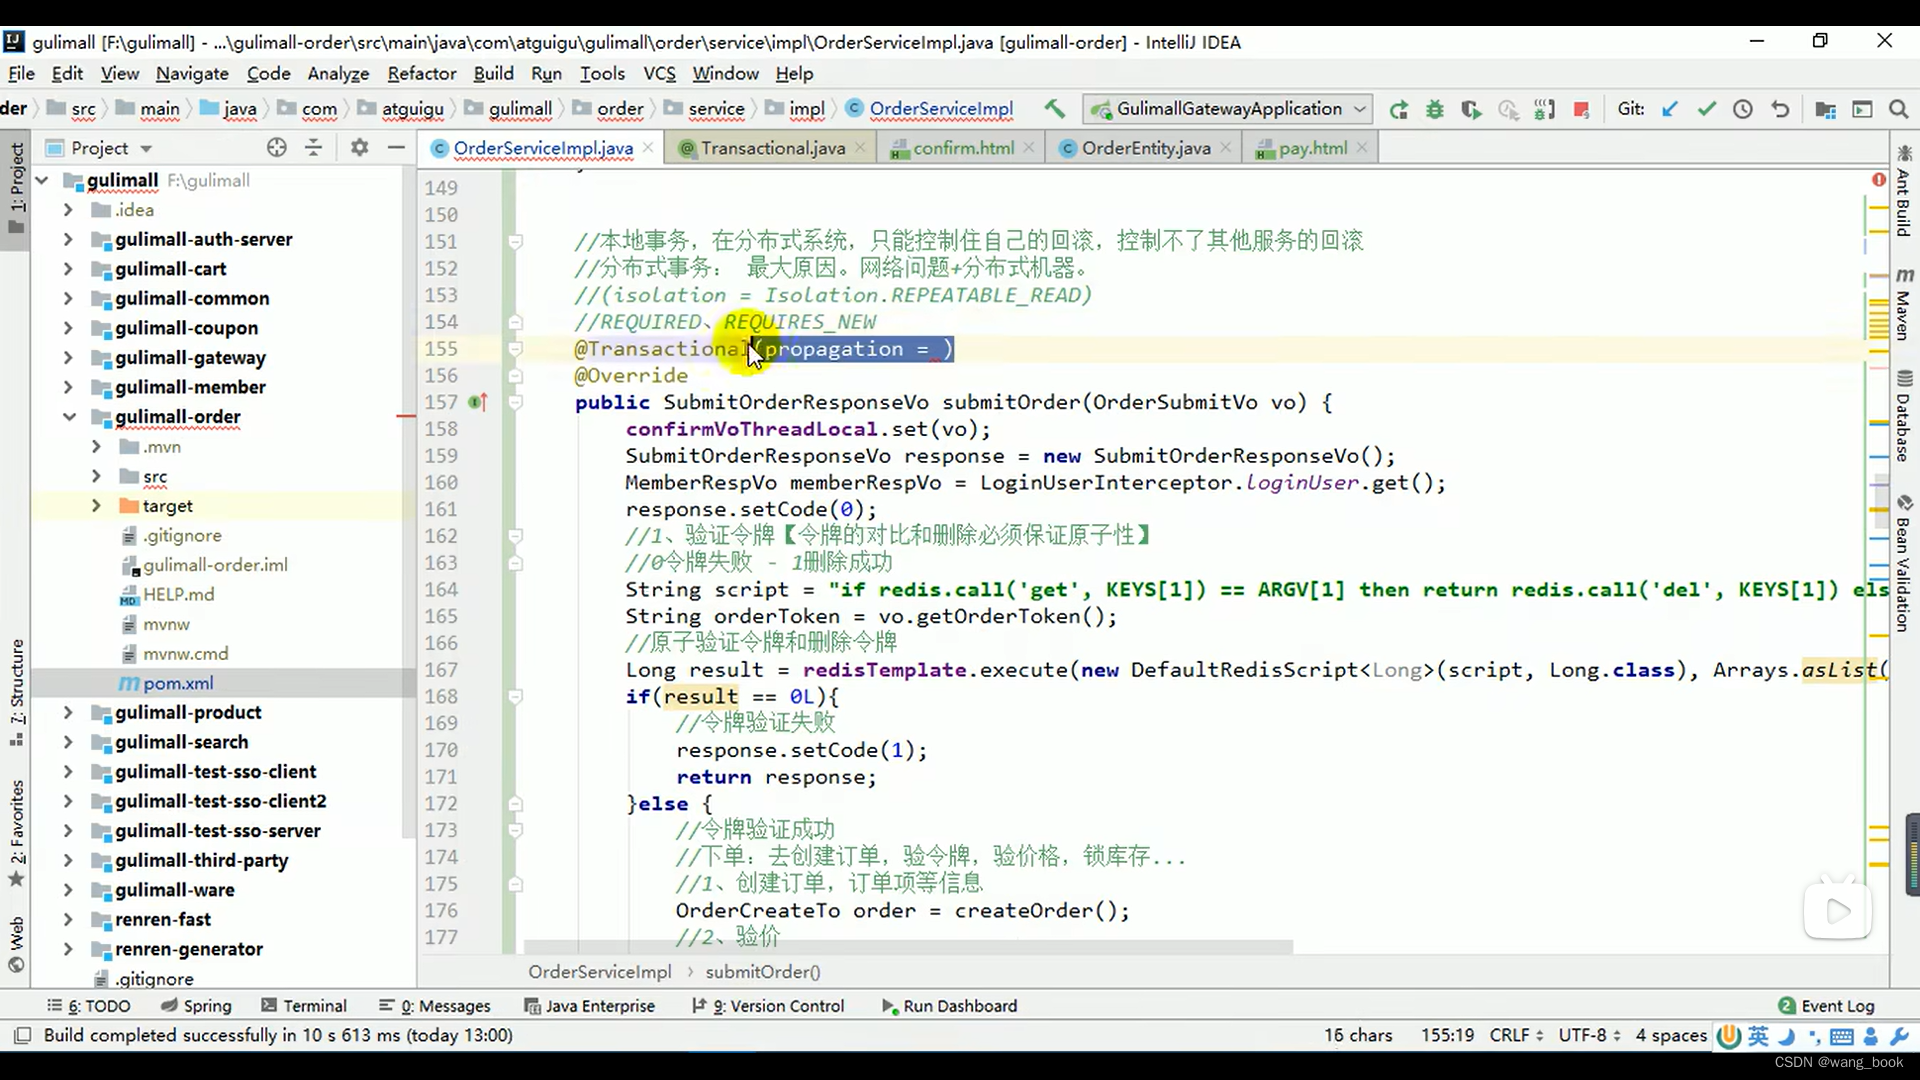The height and width of the screenshot is (1080, 1920).
Task: Open Spring panel from bottom toolbar
Action: click(207, 1005)
